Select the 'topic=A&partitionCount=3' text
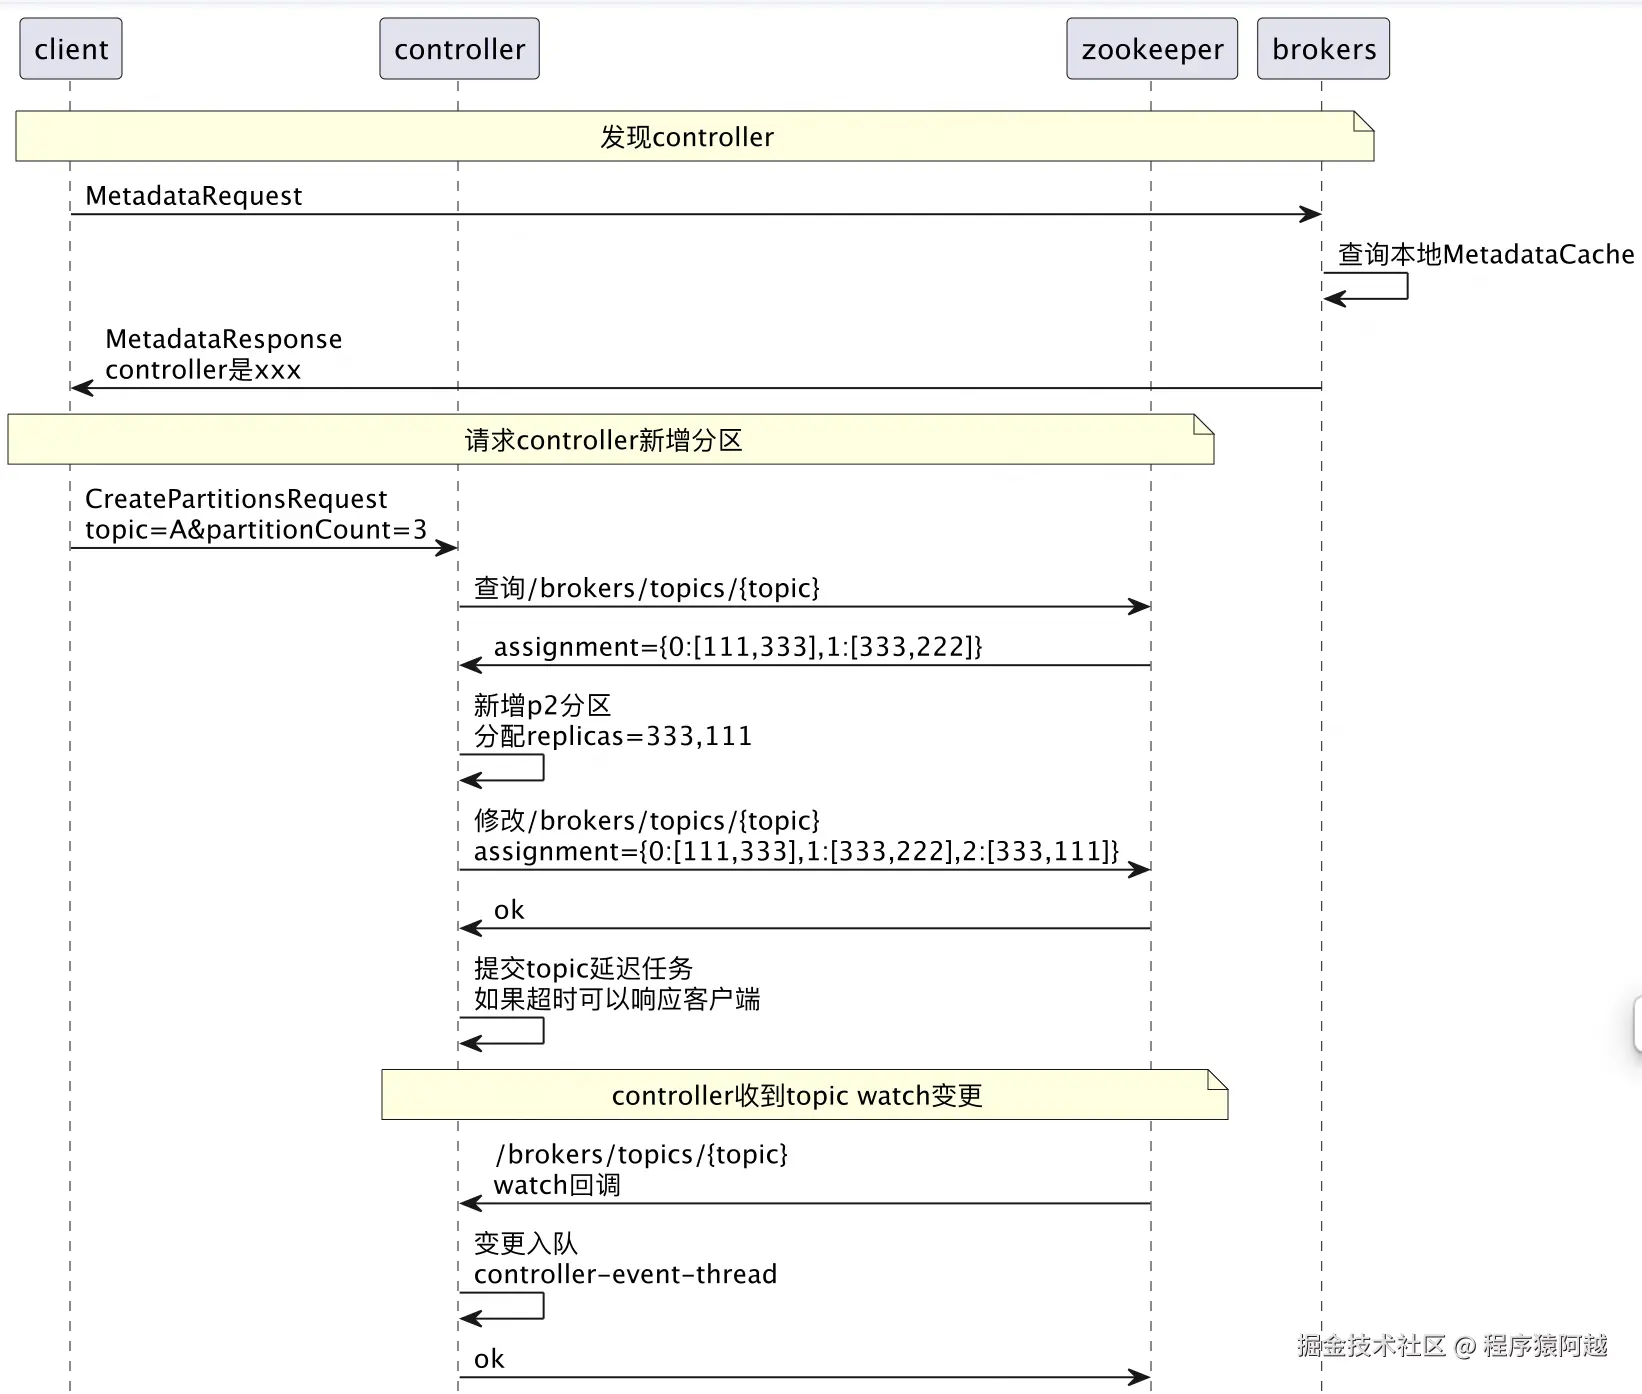 [x=256, y=530]
